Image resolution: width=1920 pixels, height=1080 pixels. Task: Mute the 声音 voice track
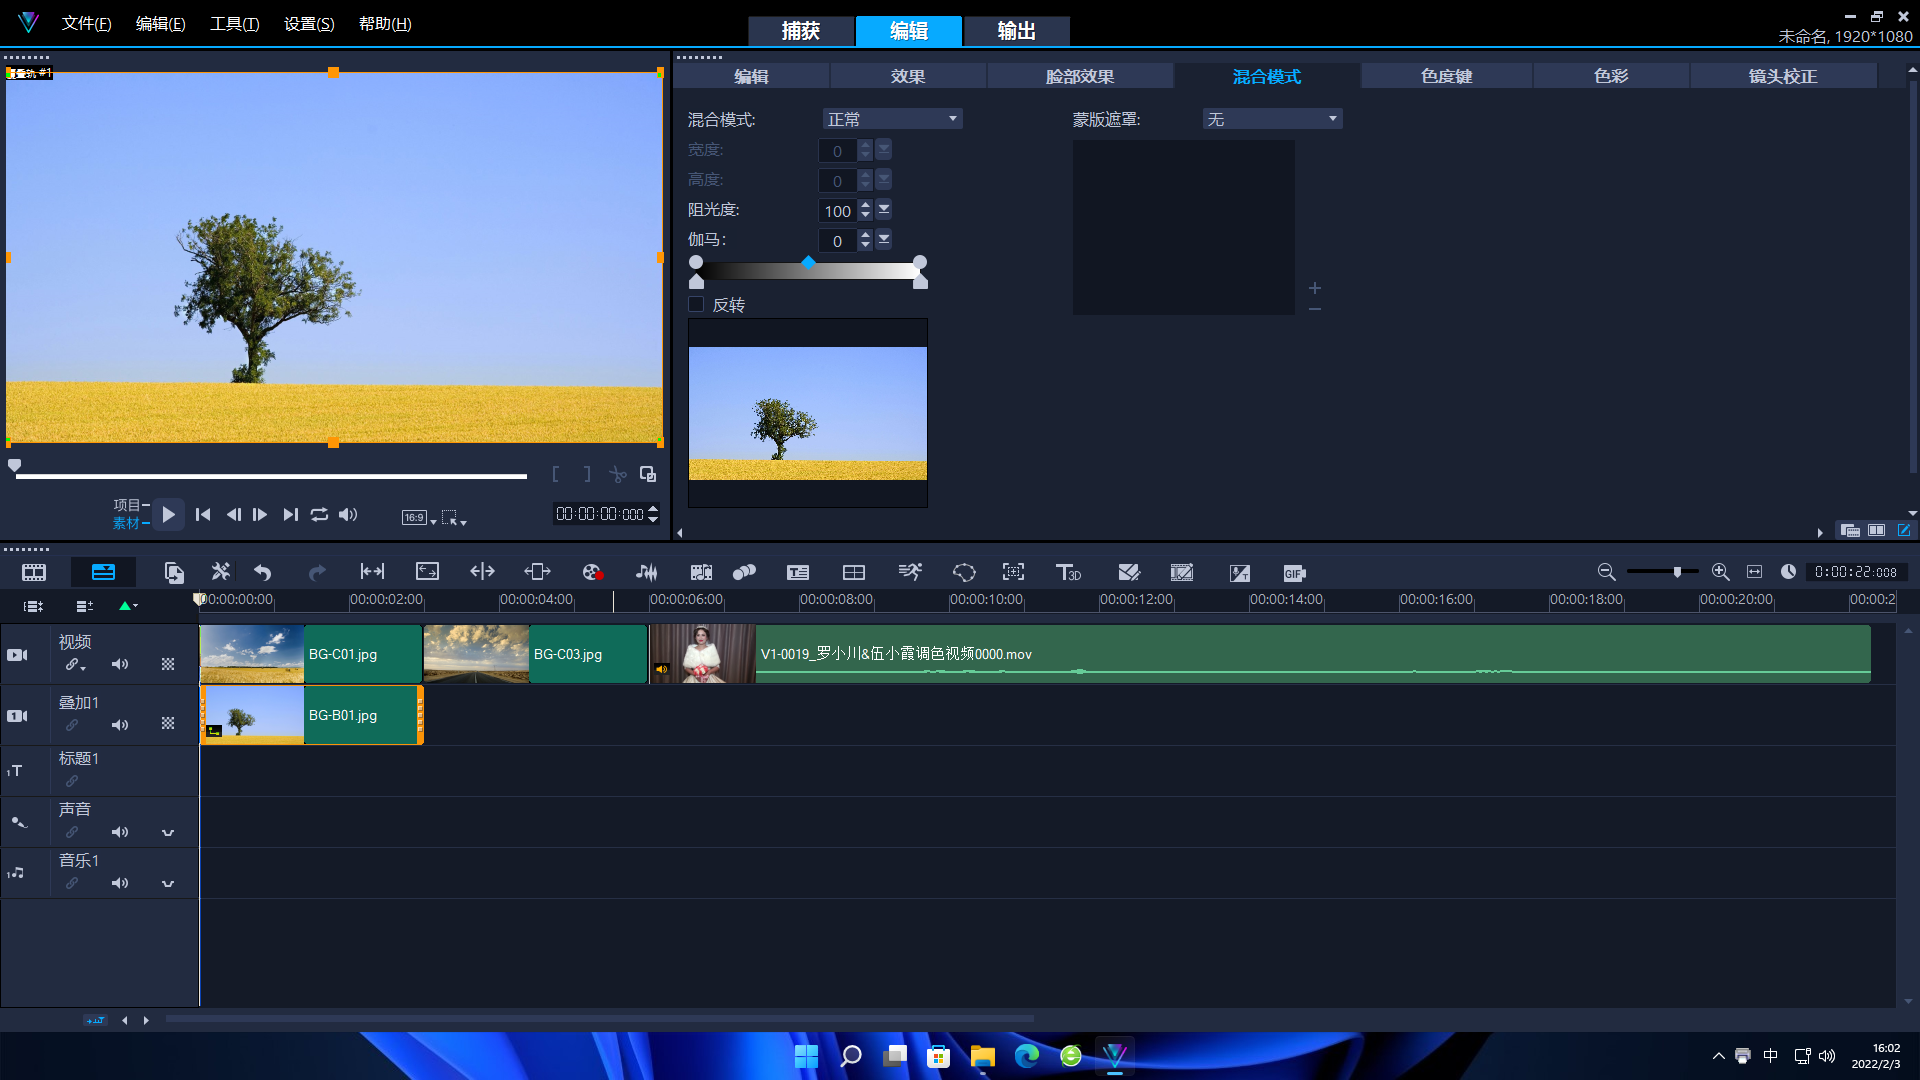coord(120,832)
